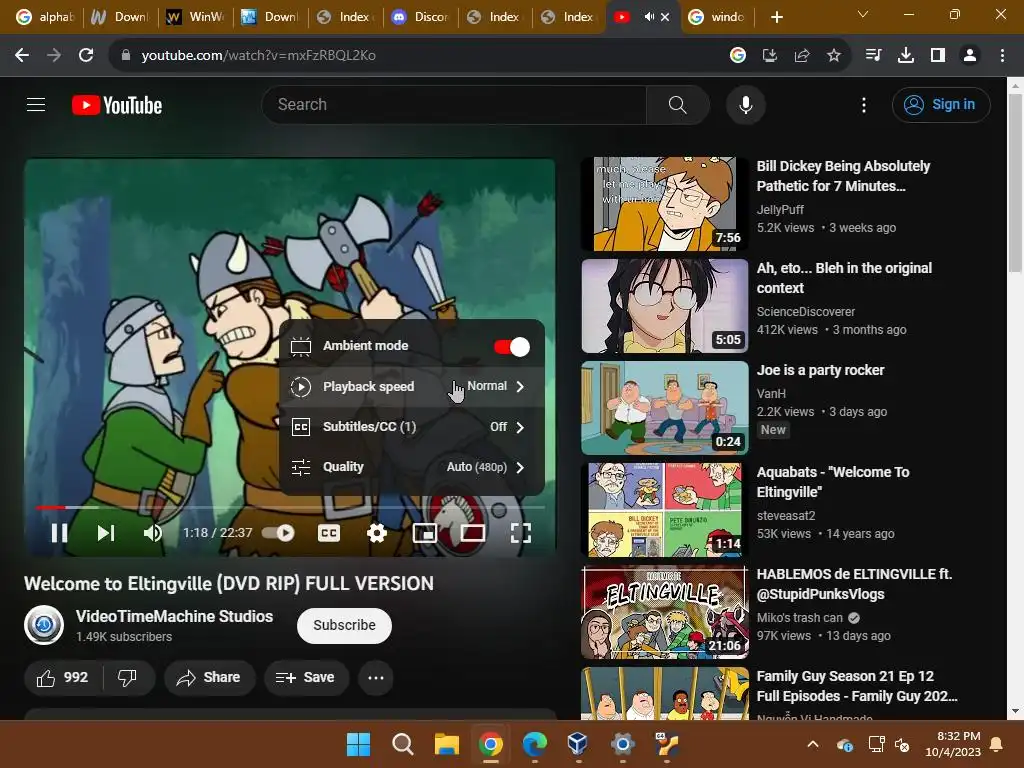
Task: Expand Normal playback speed chevron
Action: coord(520,387)
